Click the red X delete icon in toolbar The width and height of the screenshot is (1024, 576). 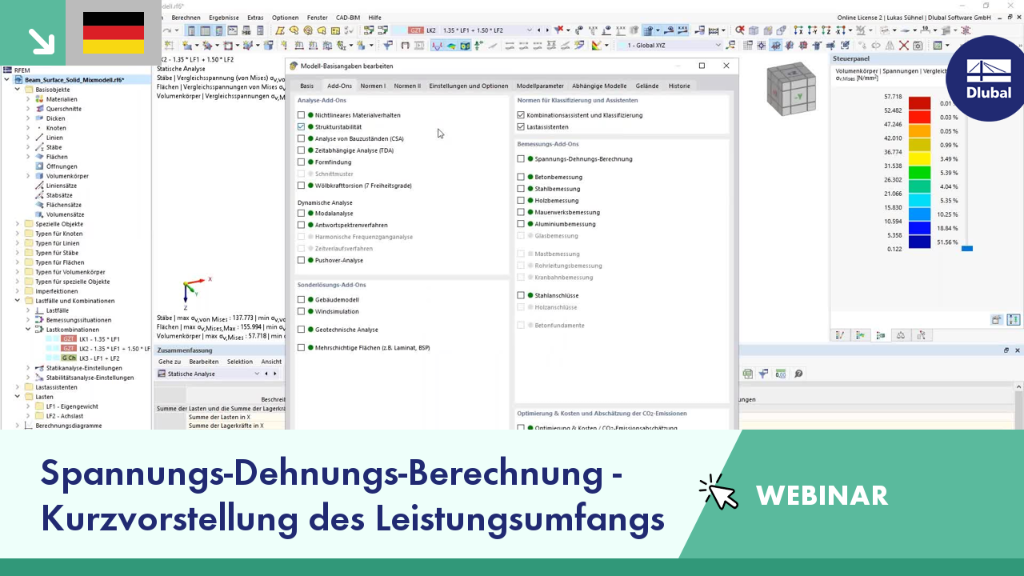(x=904, y=45)
